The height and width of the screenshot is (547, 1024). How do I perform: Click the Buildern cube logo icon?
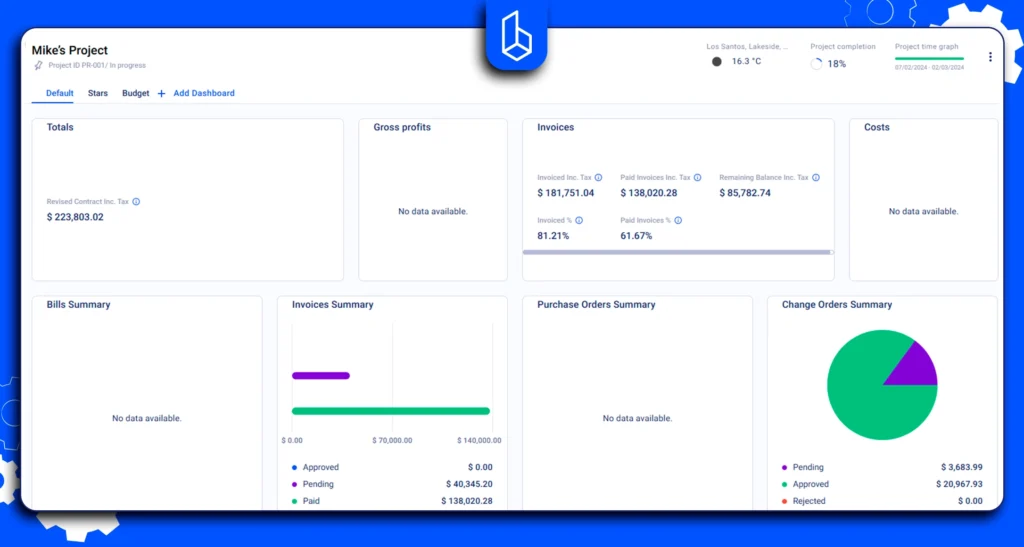click(516, 36)
